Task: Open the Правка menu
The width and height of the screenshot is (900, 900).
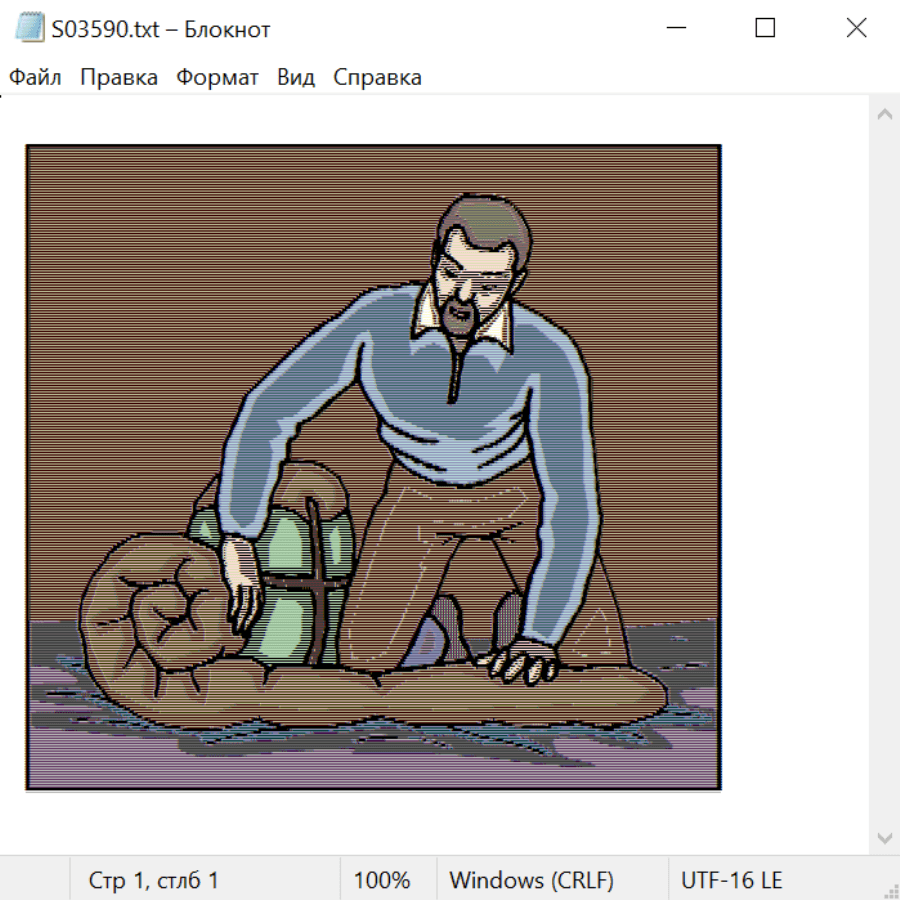Action: click(x=119, y=78)
